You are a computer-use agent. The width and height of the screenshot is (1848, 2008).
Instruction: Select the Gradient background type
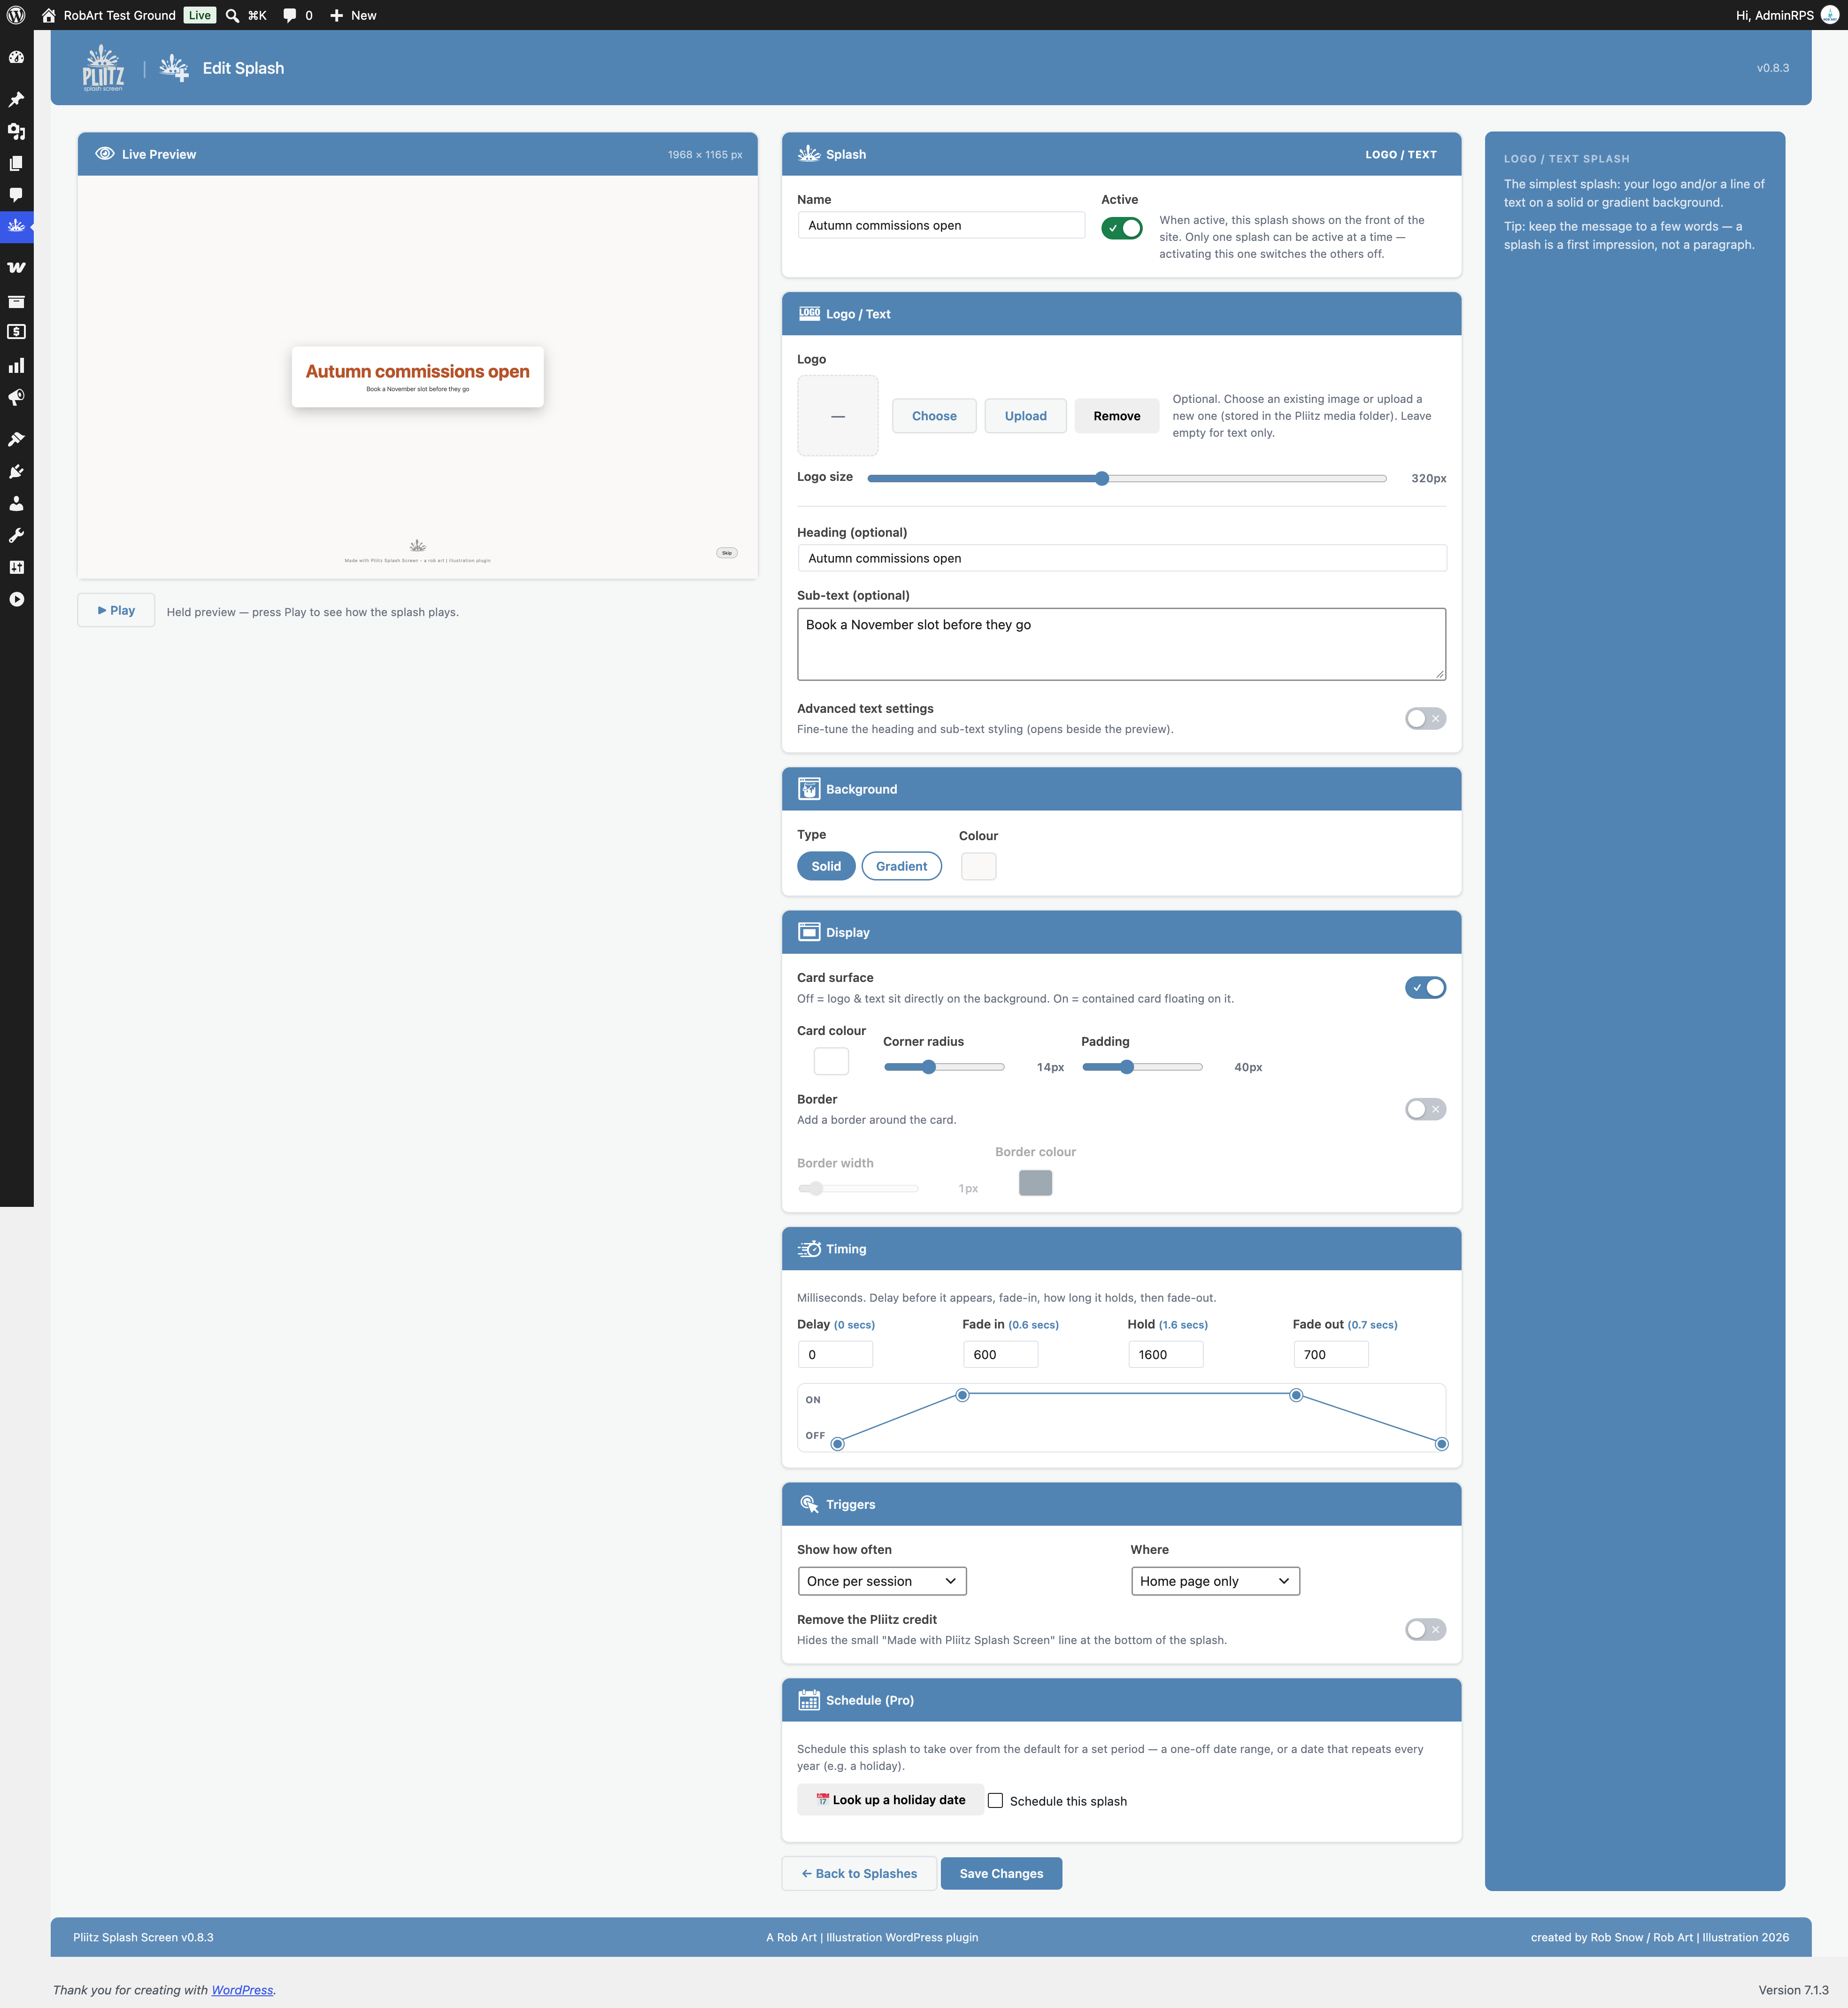pos(901,866)
